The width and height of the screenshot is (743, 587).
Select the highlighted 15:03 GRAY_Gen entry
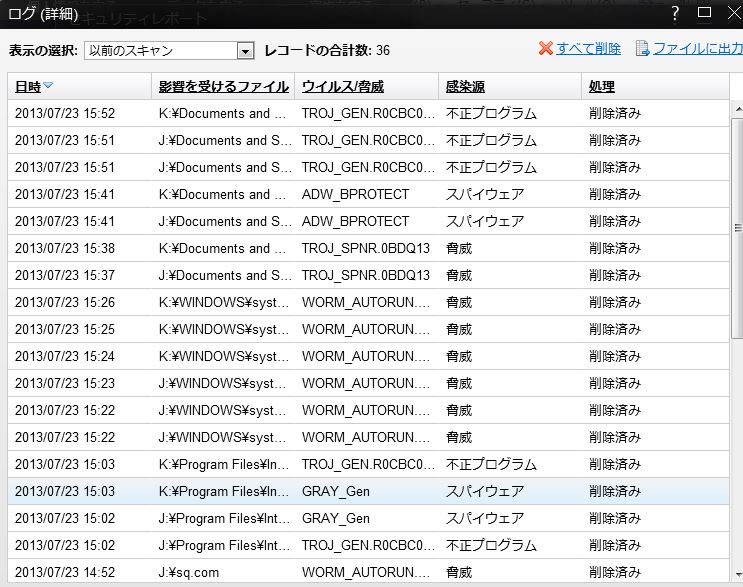coord(368,491)
